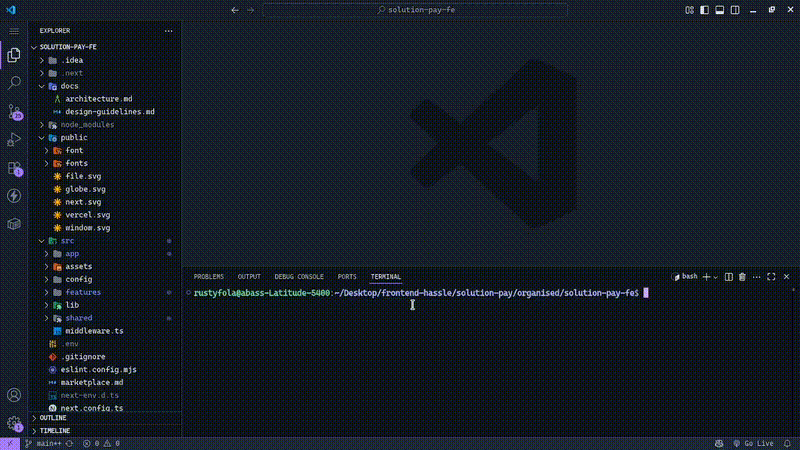
Task: Open globe.svg file
Action: coord(105,189)
